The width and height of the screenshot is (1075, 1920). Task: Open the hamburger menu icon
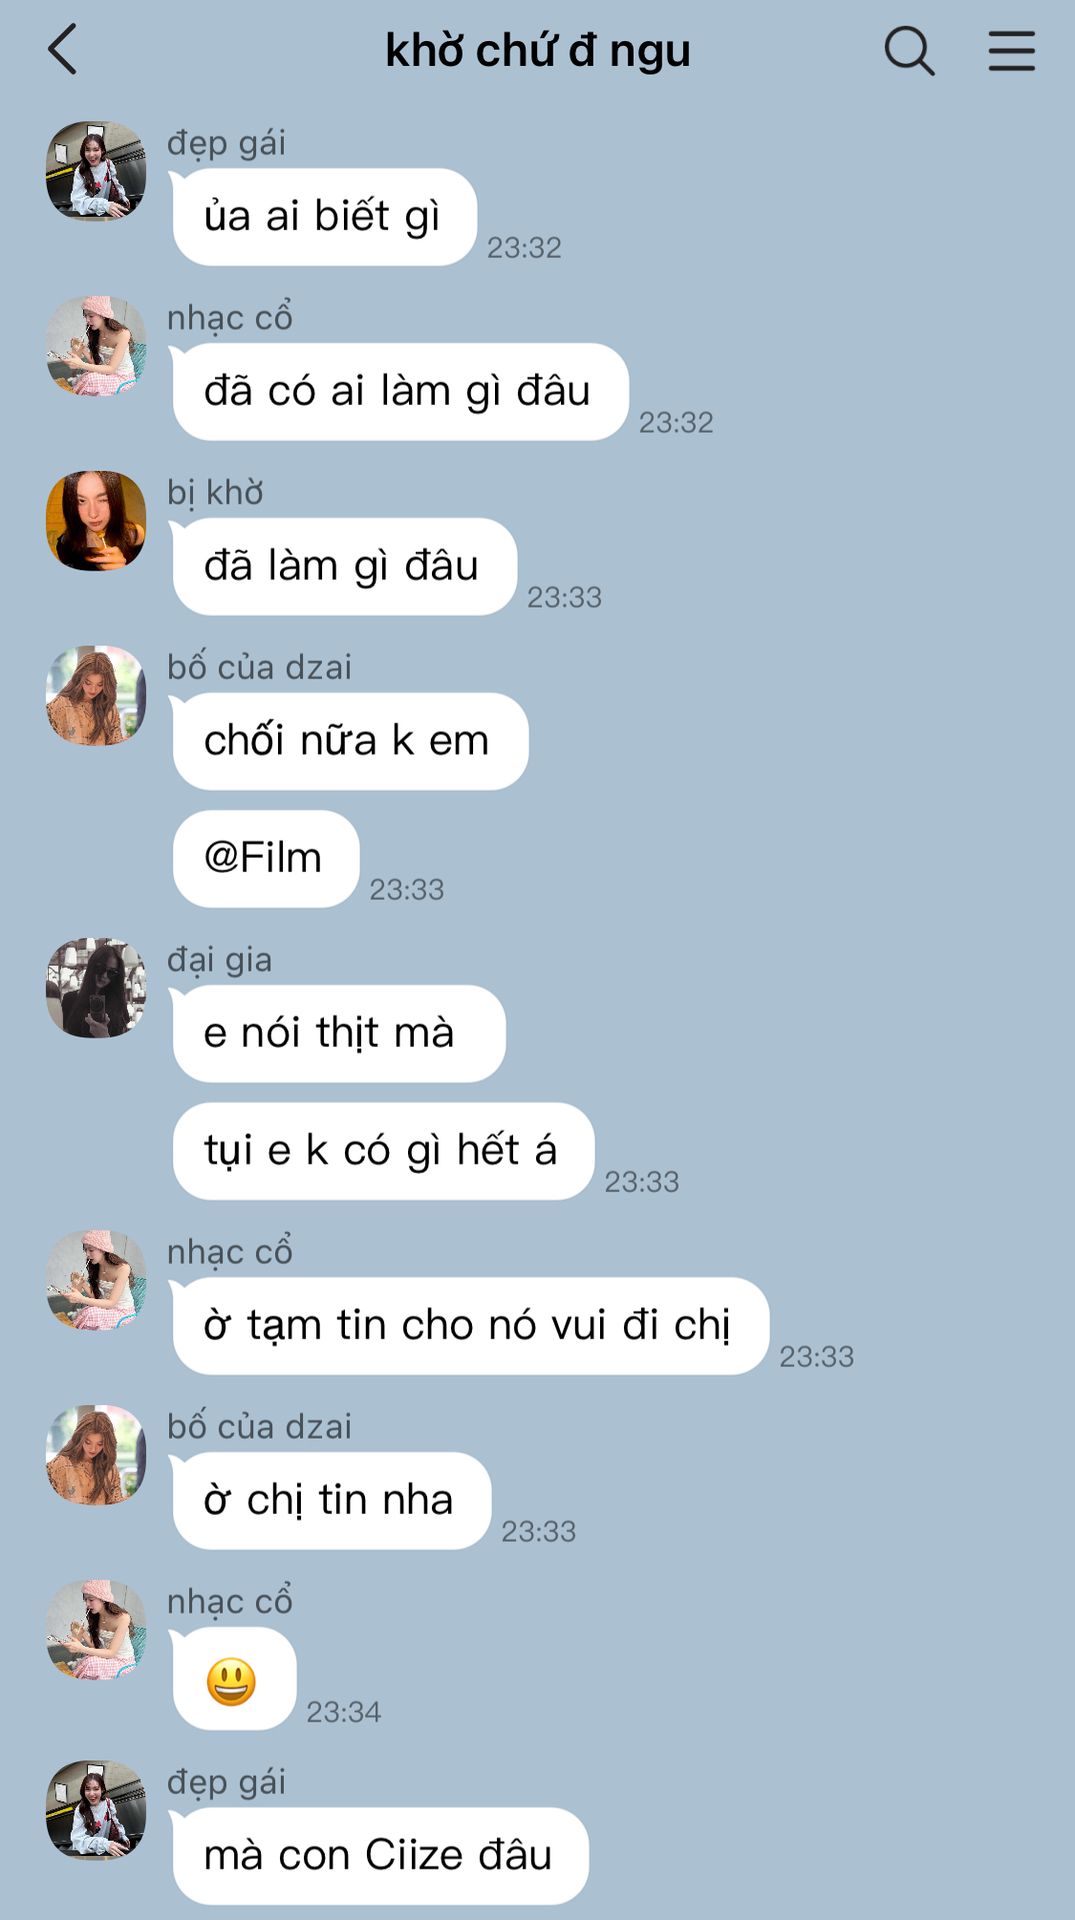pyautogui.click(x=1011, y=50)
